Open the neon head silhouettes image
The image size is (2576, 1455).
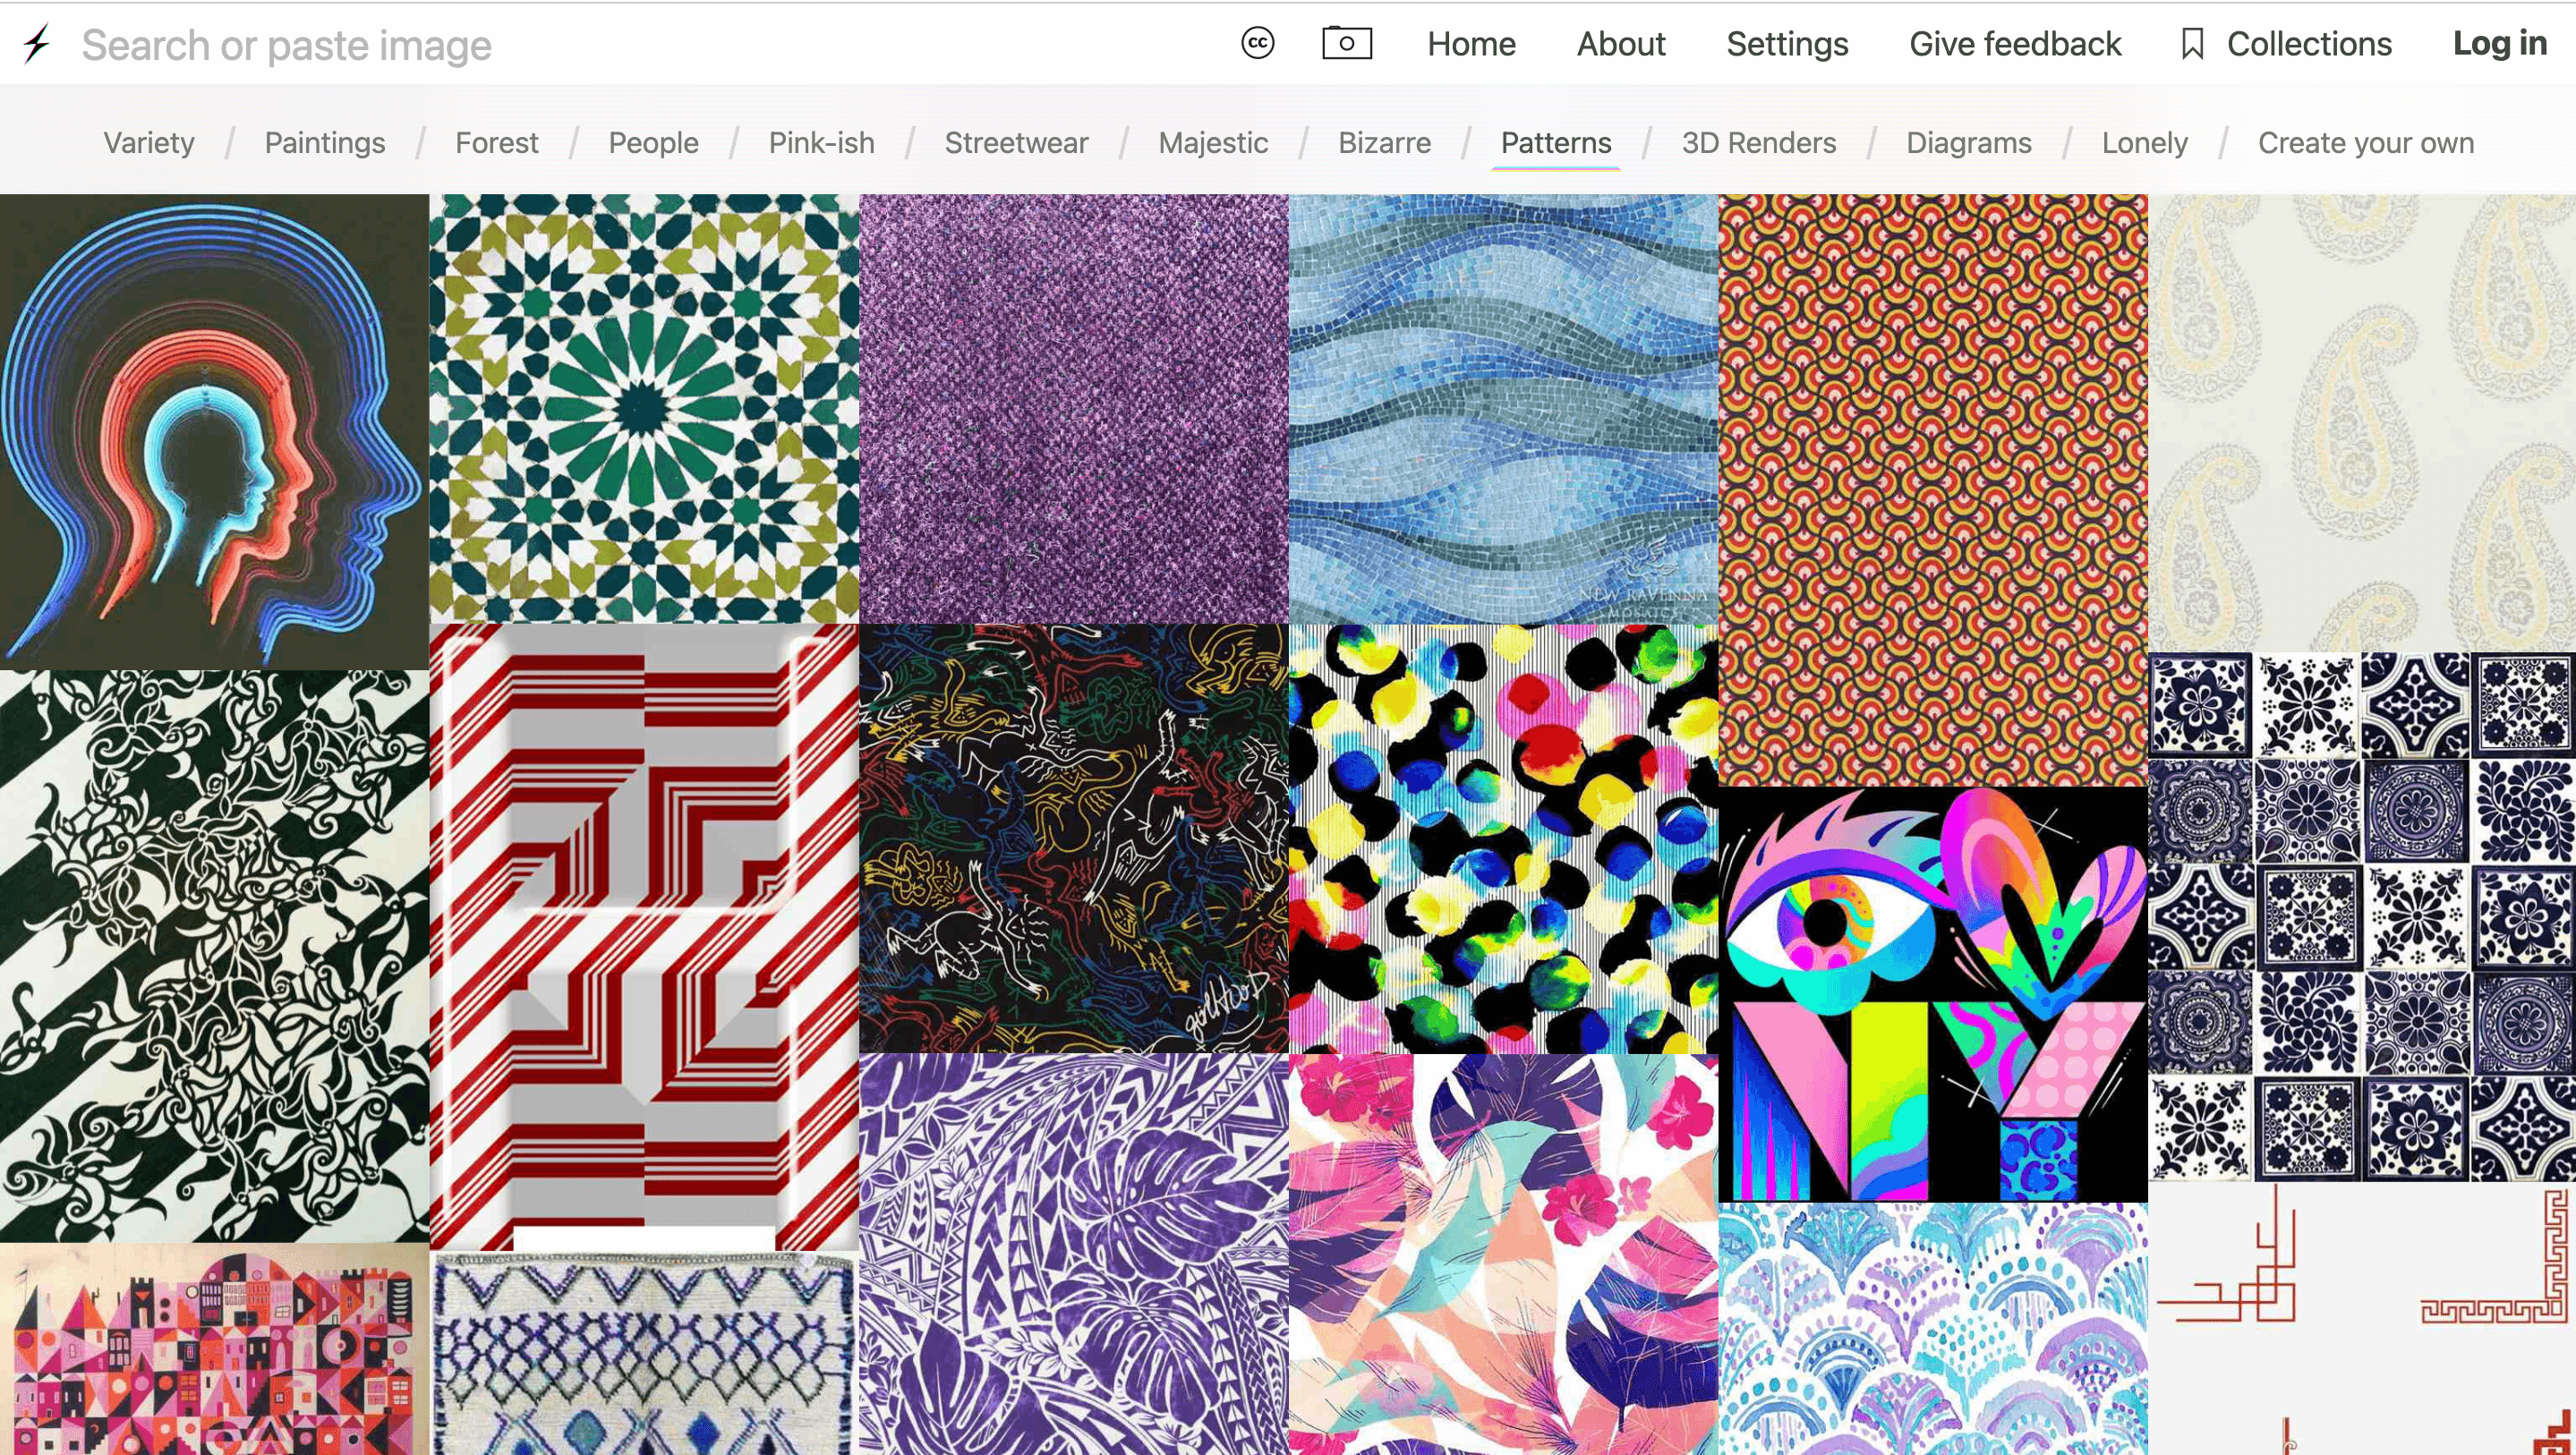click(214, 430)
